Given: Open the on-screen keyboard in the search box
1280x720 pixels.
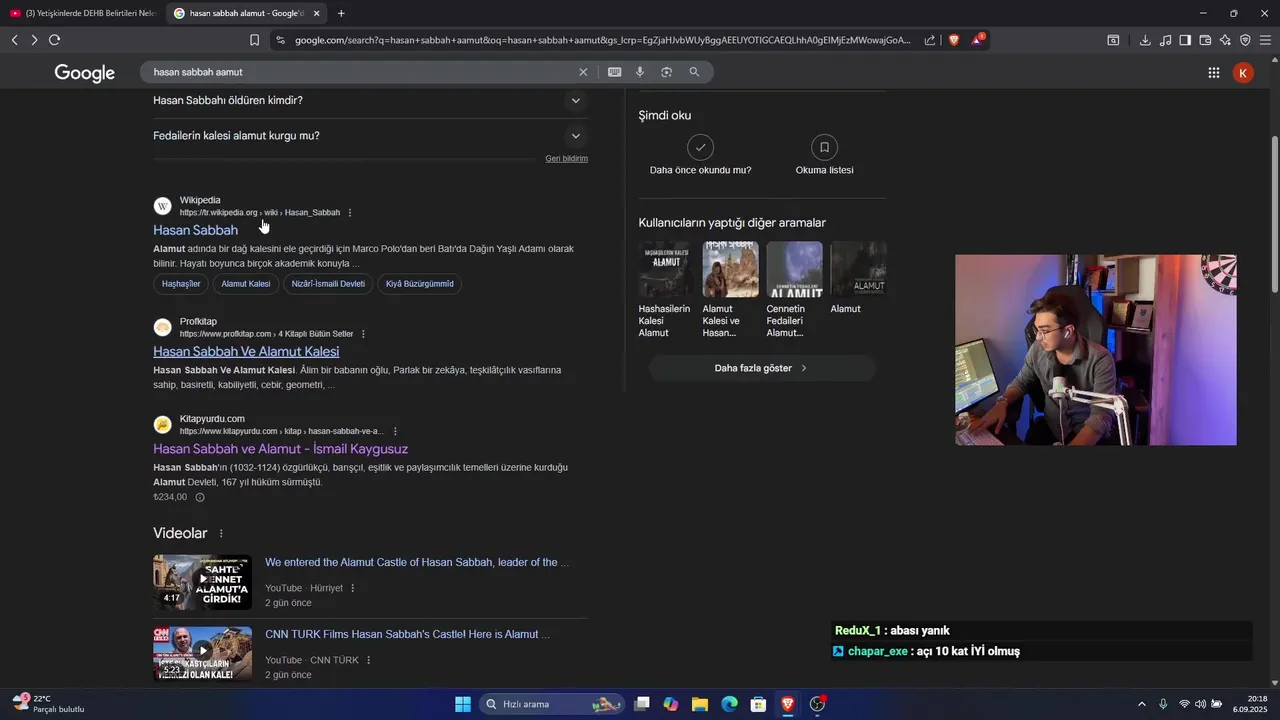Looking at the screenshot, I should click(614, 72).
